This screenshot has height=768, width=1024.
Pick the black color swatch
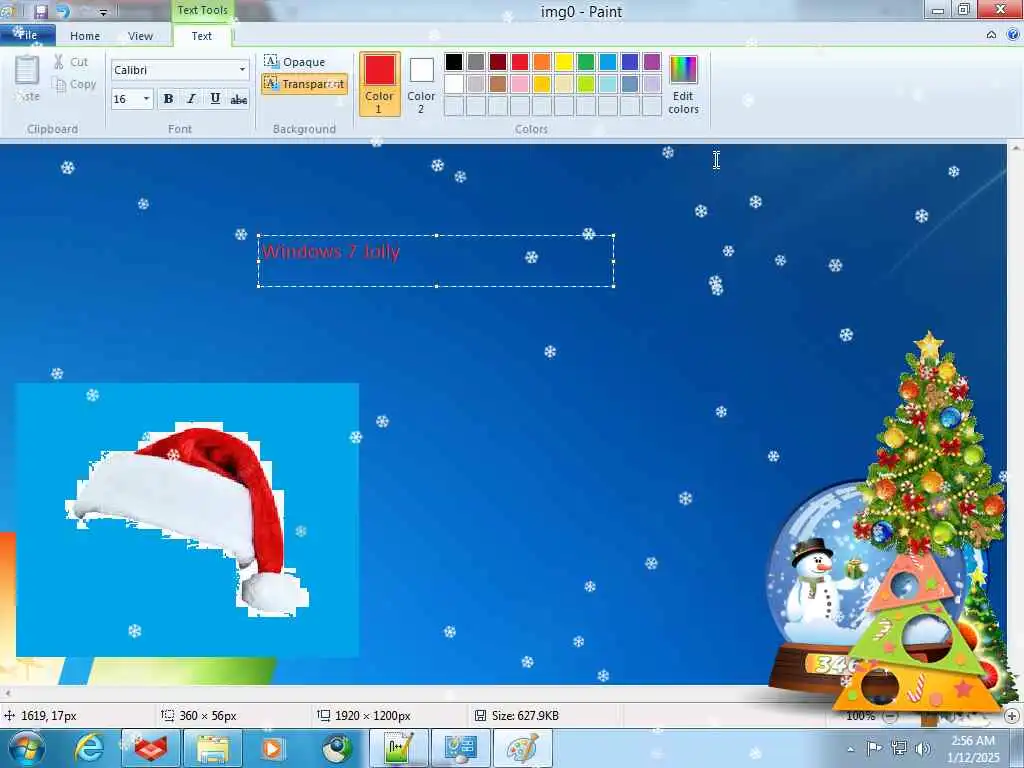pyautogui.click(x=454, y=62)
